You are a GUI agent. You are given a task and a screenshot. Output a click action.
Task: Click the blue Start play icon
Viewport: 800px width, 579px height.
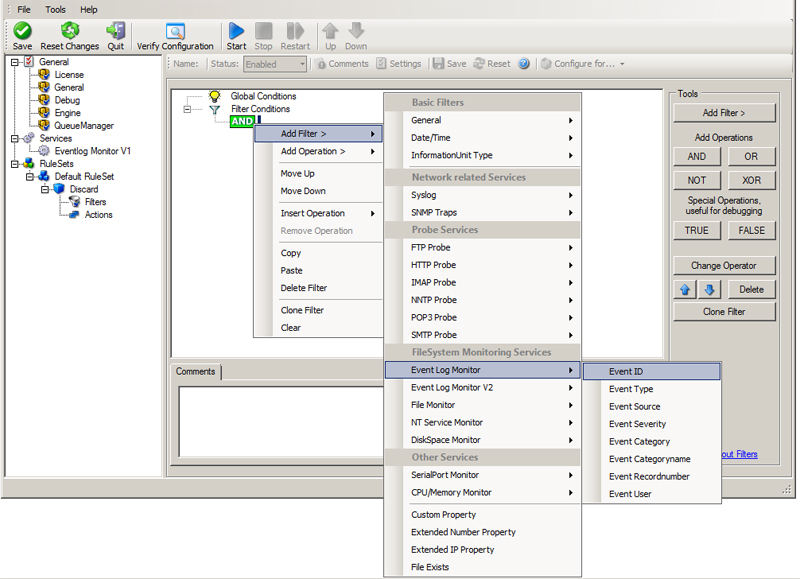click(236, 31)
